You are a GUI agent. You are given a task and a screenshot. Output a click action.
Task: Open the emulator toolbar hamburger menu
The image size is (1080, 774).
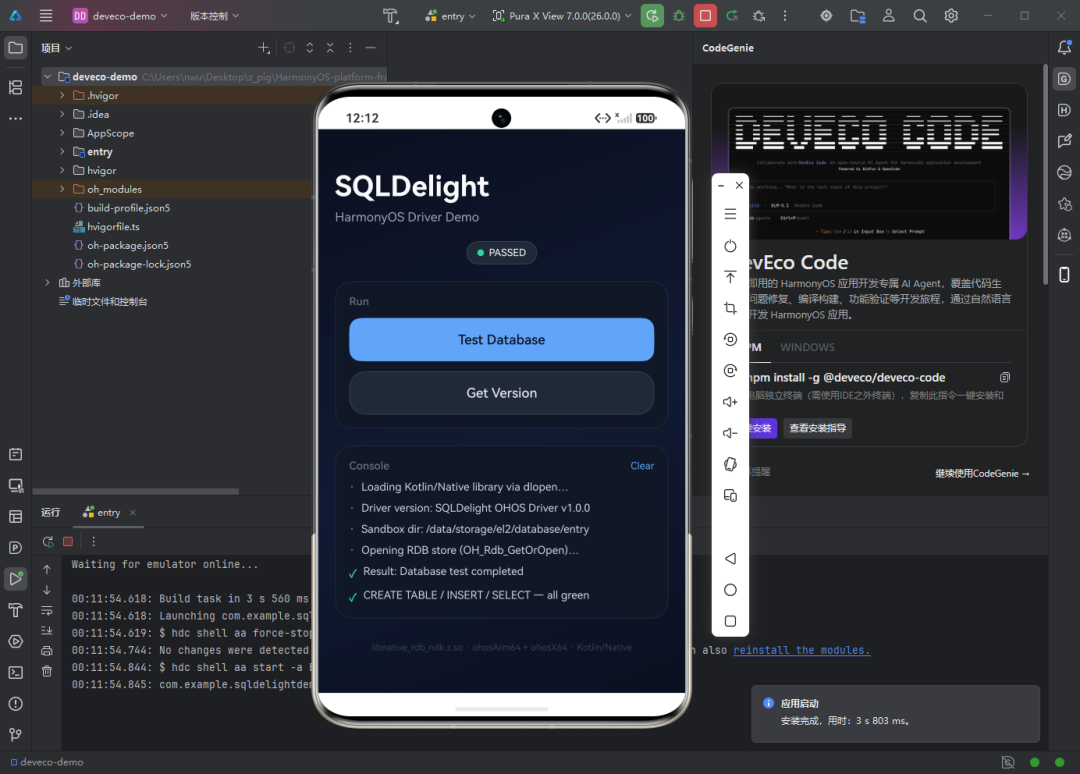point(730,214)
